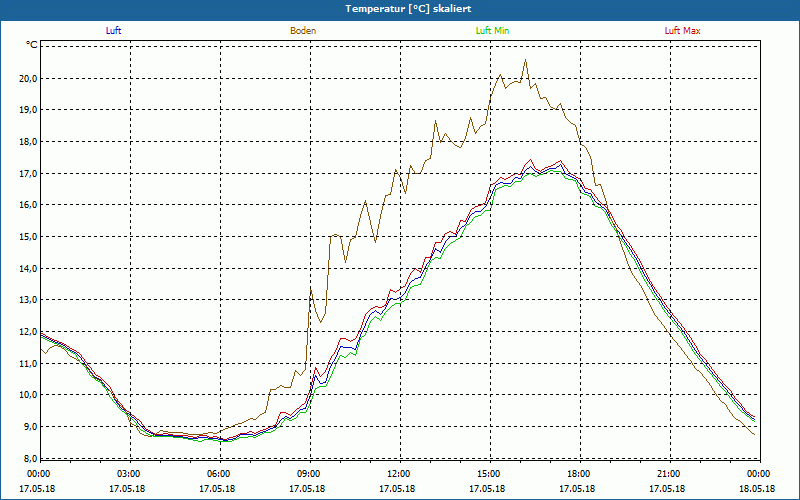
Task: Click the 16,0 y-axis value
Action: 29,205
